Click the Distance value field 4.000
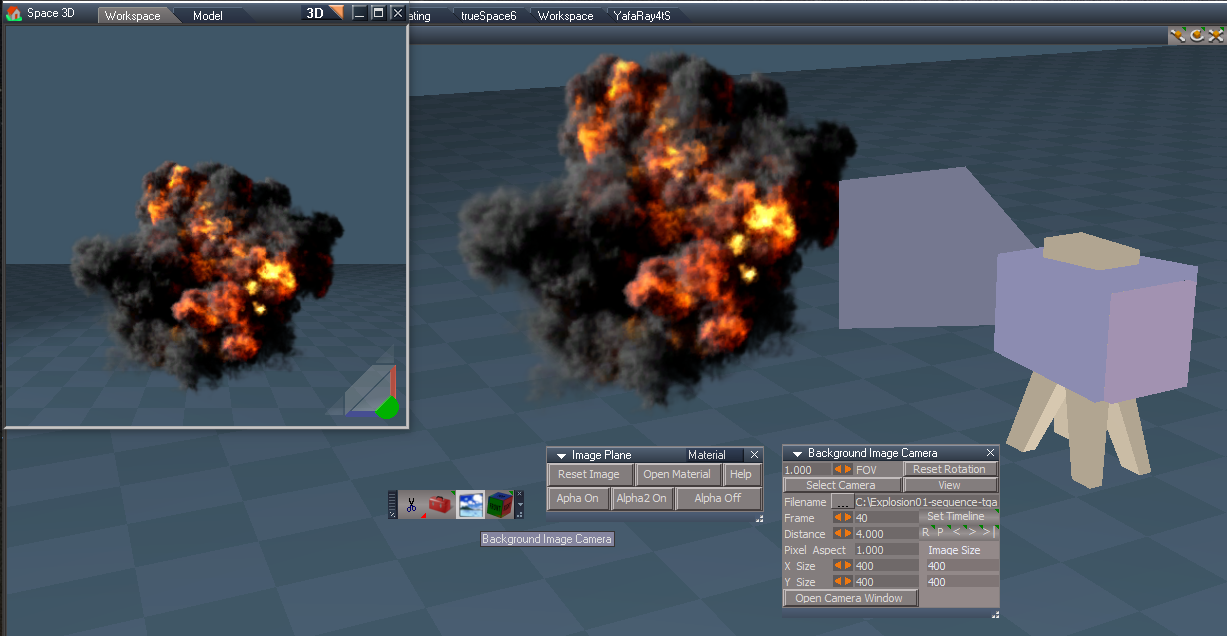The image size is (1227, 636). (886, 534)
